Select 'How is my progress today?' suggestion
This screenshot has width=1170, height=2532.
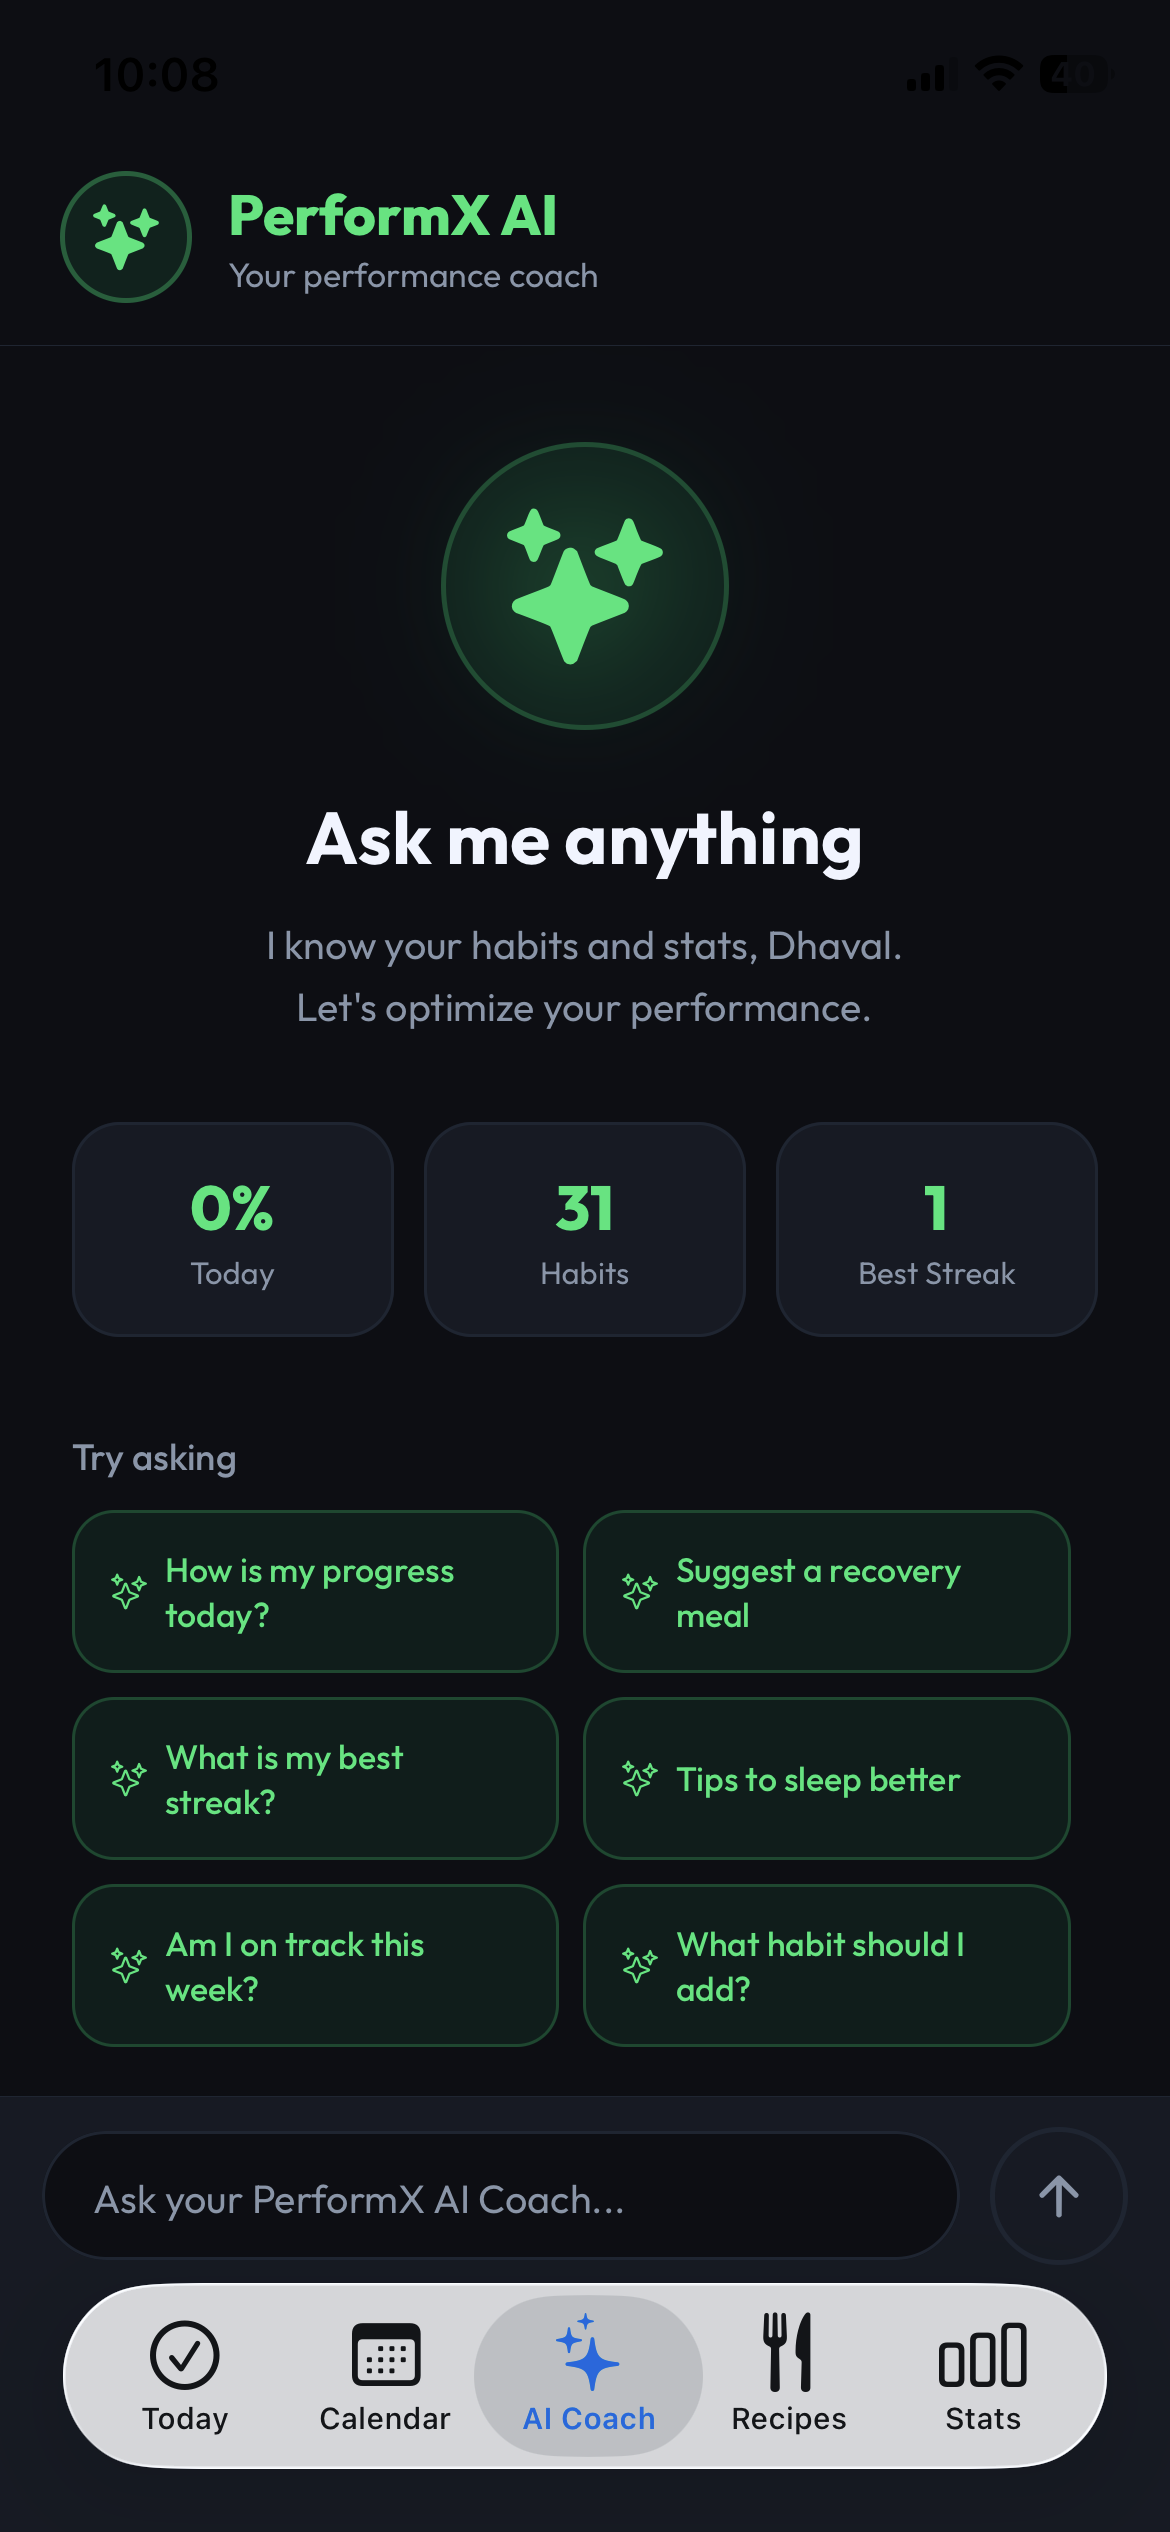coord(314,1591)
